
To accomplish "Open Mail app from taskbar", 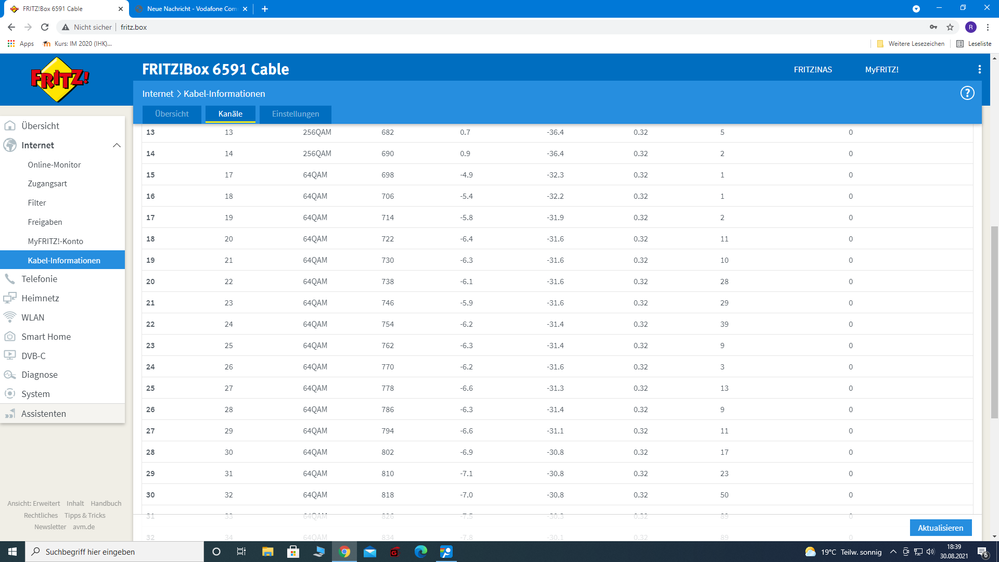I will [x=370, y=552].
